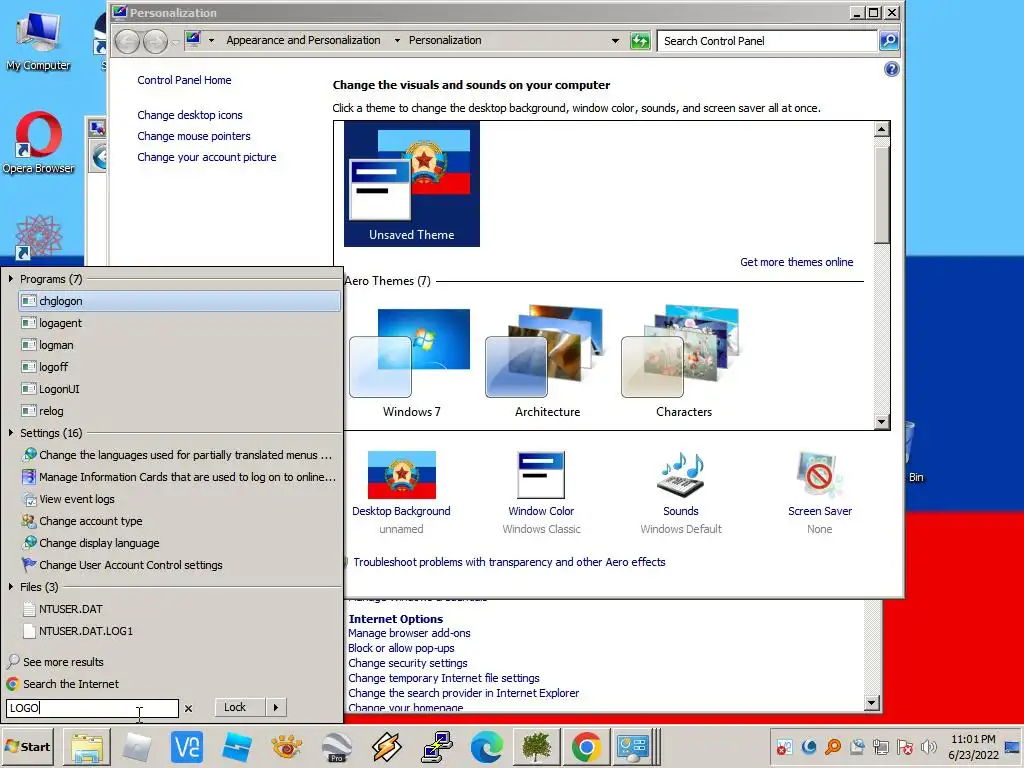Screen dimensions: 1024x768
Task: Open Control Panel Home link
Action: [184, 80]
